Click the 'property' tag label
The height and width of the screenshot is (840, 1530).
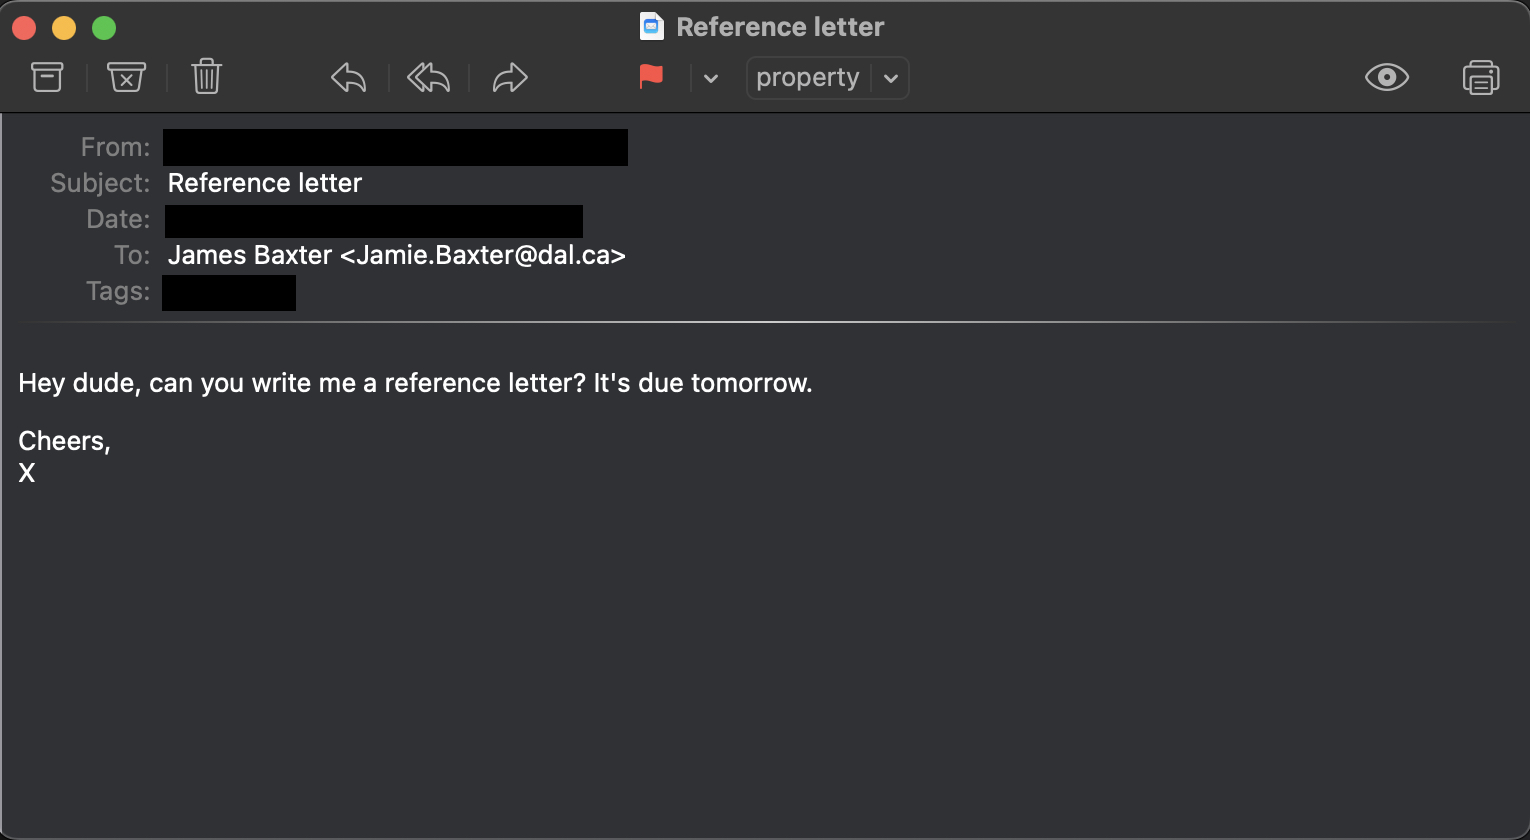tap(808, 78)
